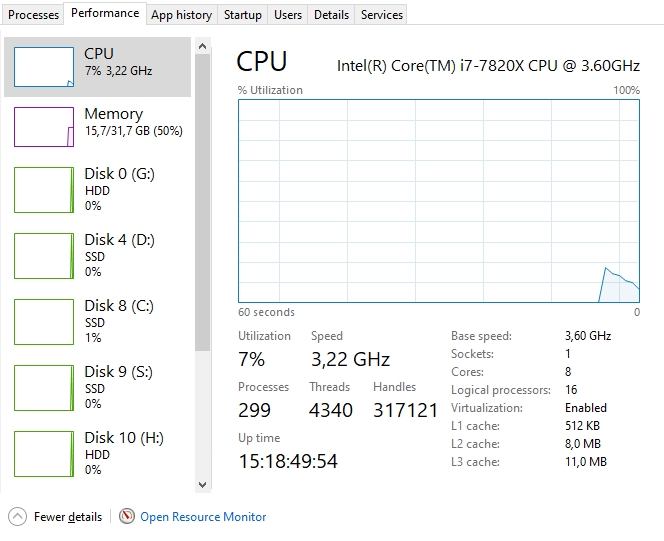Viewport: 664px width, 541px height.
Task: Select the CPU mini graph thumbnail
Action: [44, 67]
